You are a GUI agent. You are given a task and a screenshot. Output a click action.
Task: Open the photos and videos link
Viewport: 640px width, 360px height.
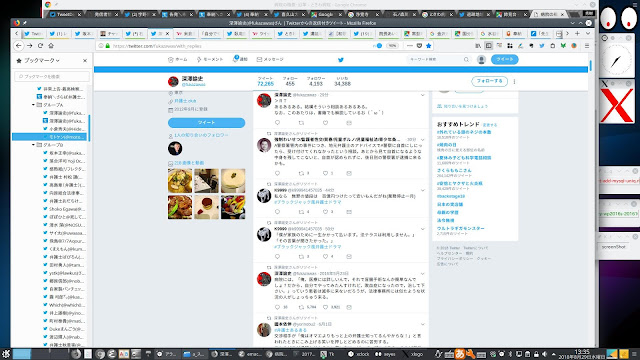[189, 163]
